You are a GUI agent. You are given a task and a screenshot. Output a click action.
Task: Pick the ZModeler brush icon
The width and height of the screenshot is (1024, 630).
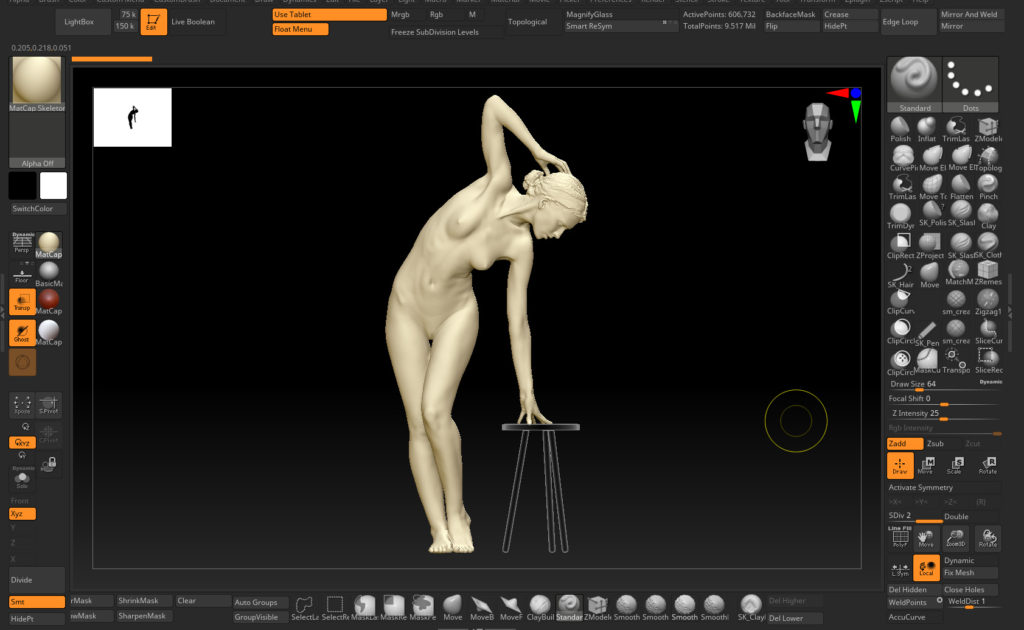pos(988,127)
